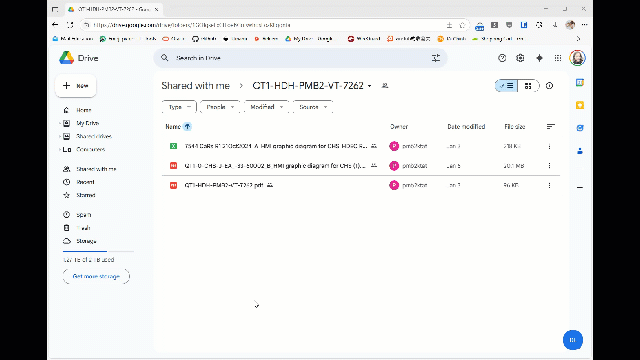640x360 pixels.
Task: Show the folder details info icon
Action: [x=549, y=86]
